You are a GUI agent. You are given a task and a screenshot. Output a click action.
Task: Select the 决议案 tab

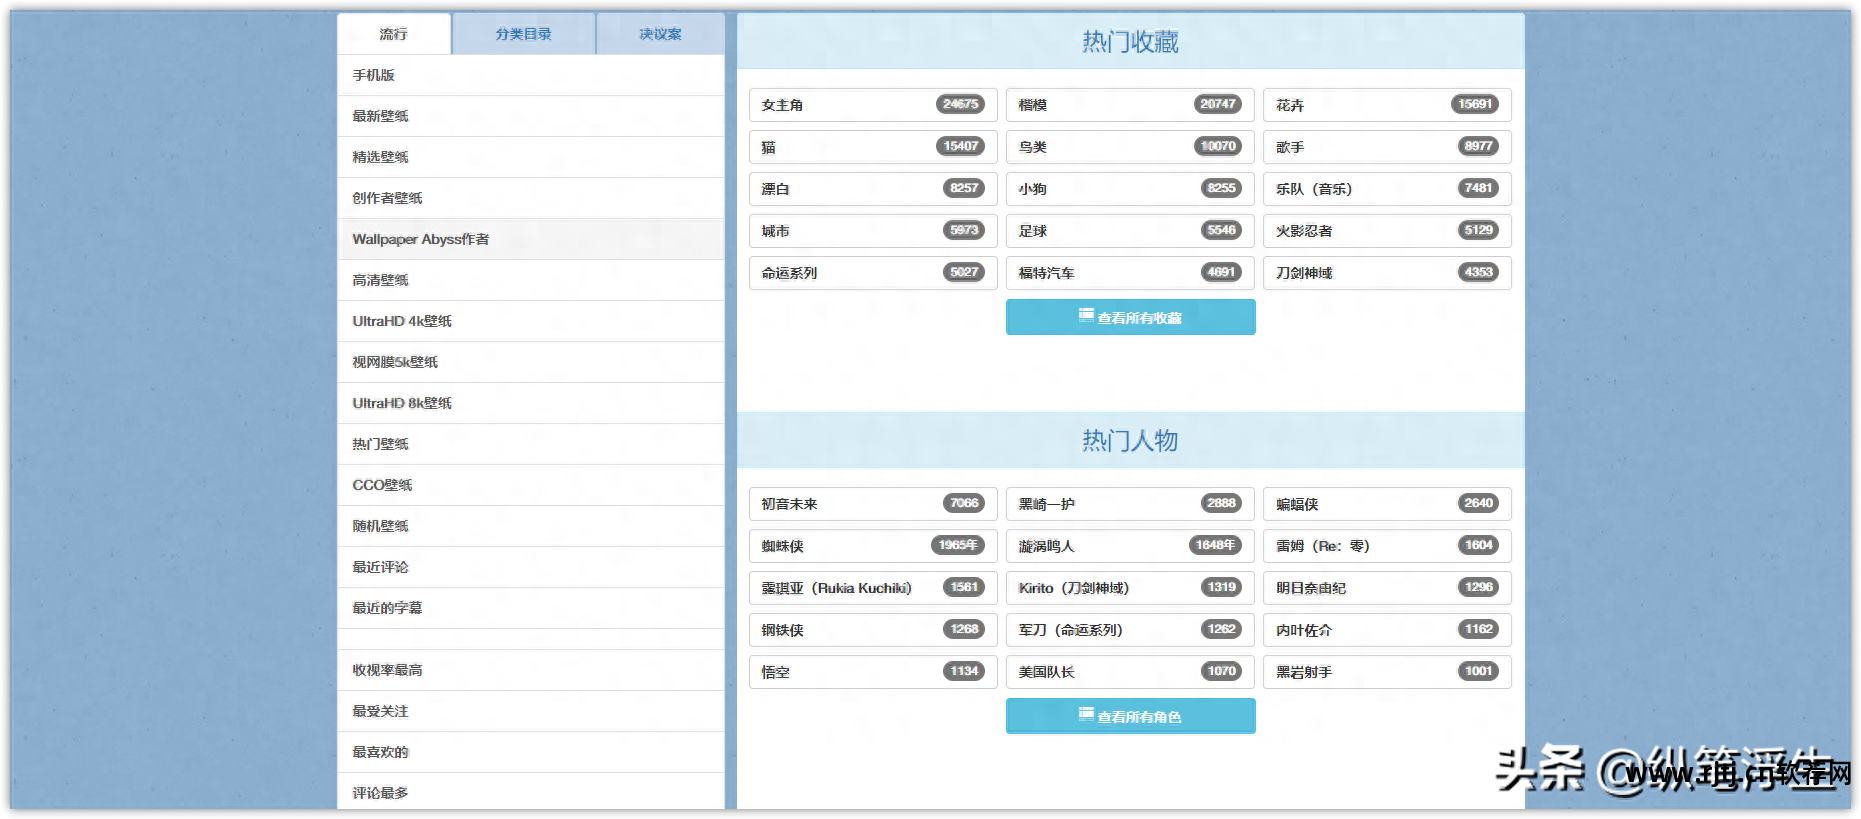[x=660, y=34]
